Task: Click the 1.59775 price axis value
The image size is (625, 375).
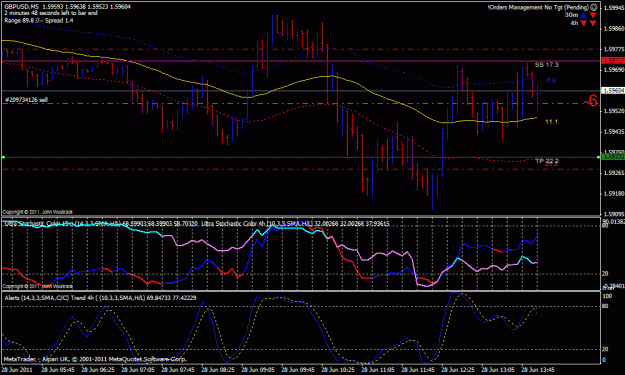Action: (x=614, y=49)
